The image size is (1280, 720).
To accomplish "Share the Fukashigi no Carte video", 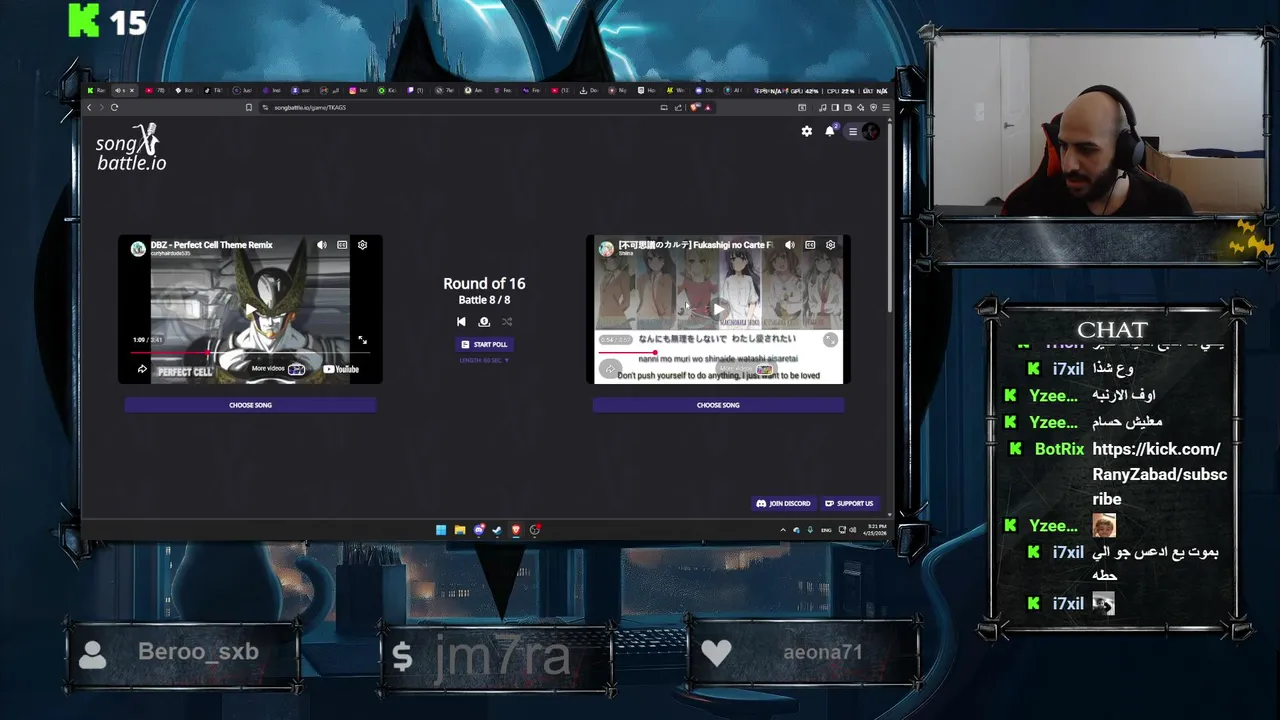I will 610,369.
